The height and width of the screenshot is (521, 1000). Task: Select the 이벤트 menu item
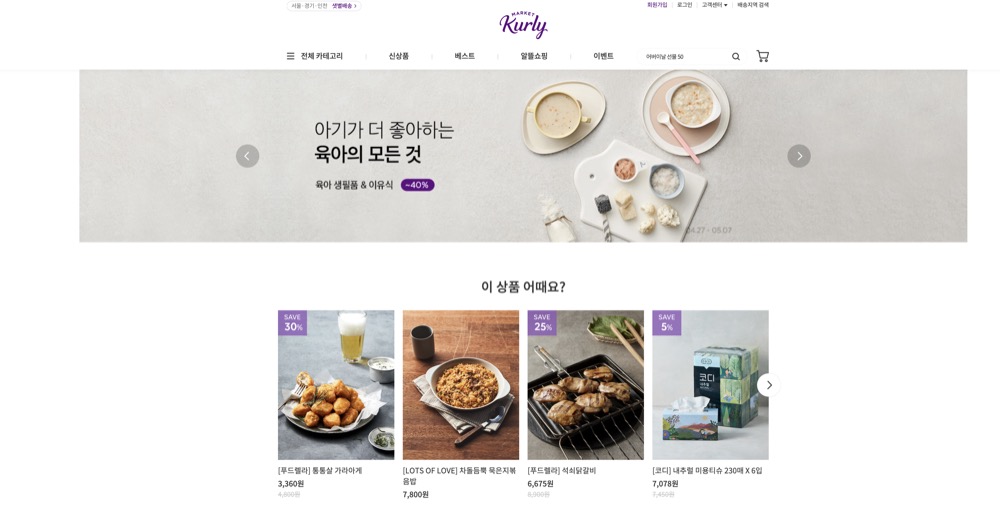pyautogui.click(x=603, y=56)
